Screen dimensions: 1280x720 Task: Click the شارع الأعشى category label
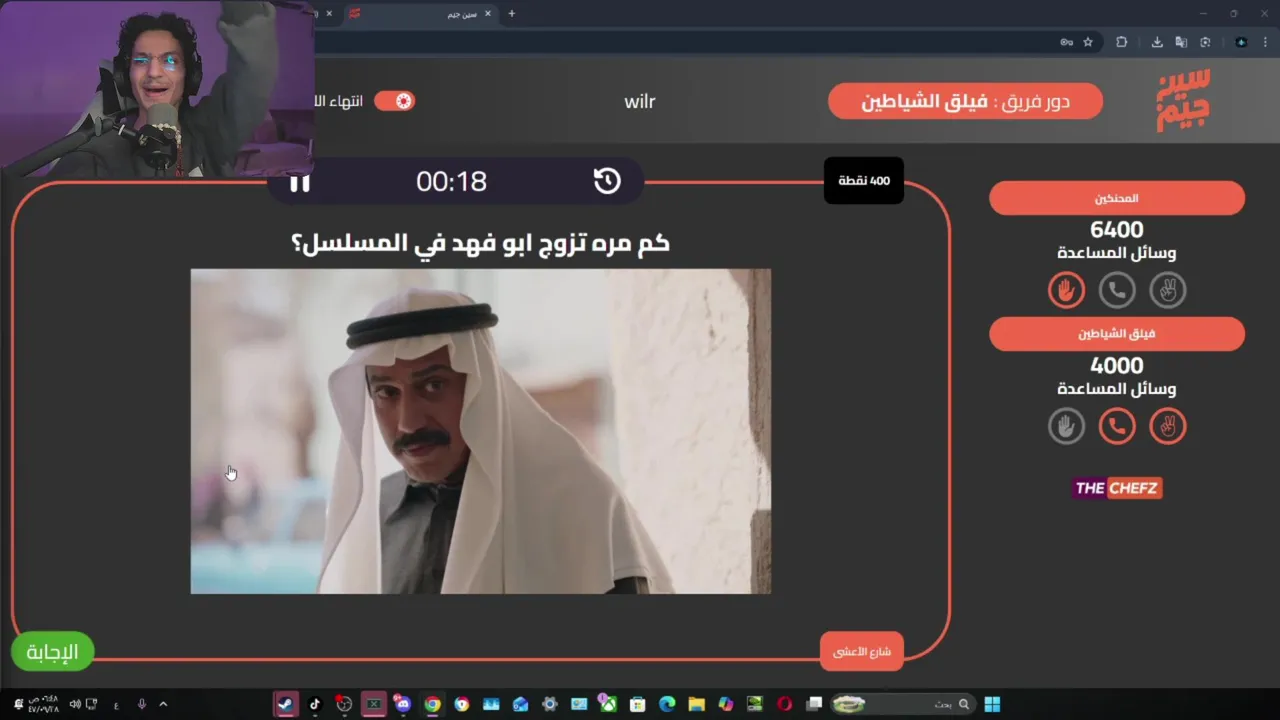862,652
